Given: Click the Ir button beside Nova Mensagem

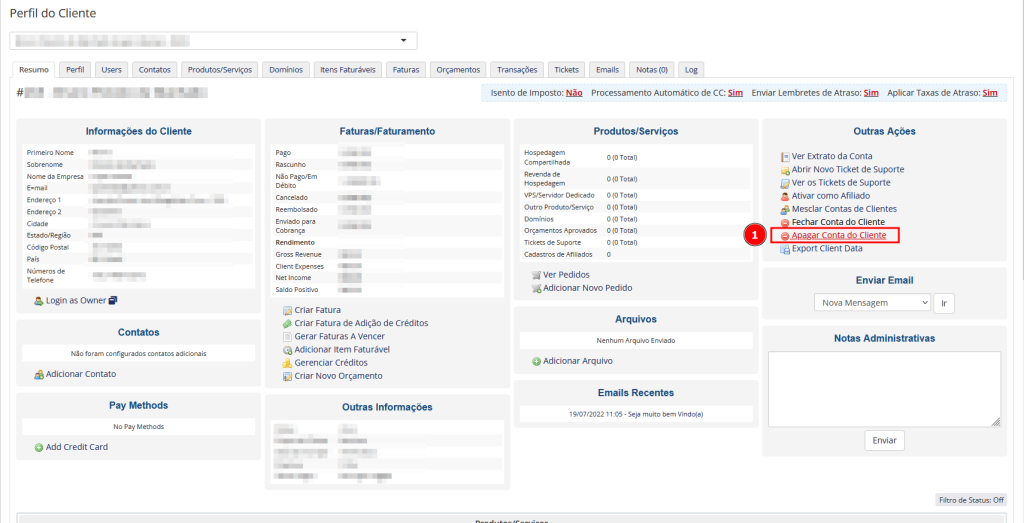Looking at the screenshot, I should 944,304.
